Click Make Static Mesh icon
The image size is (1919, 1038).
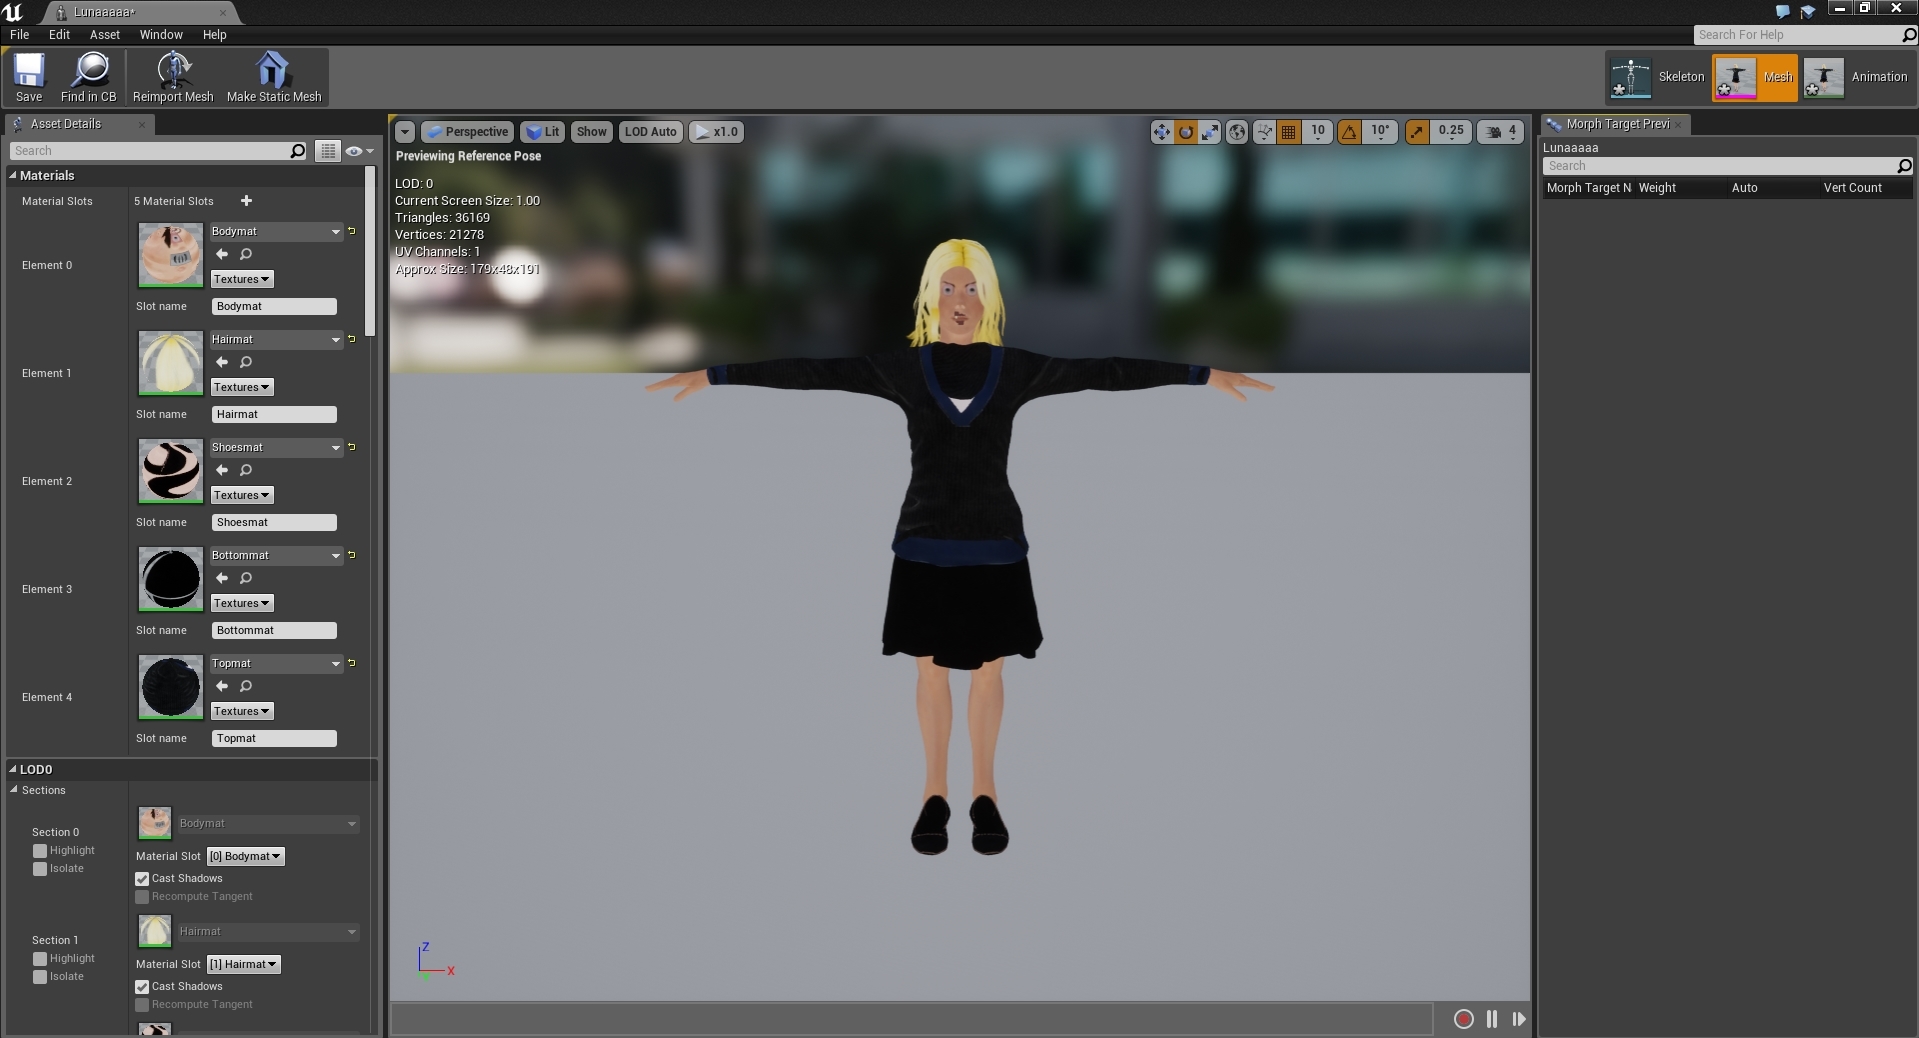coord(274,77)
